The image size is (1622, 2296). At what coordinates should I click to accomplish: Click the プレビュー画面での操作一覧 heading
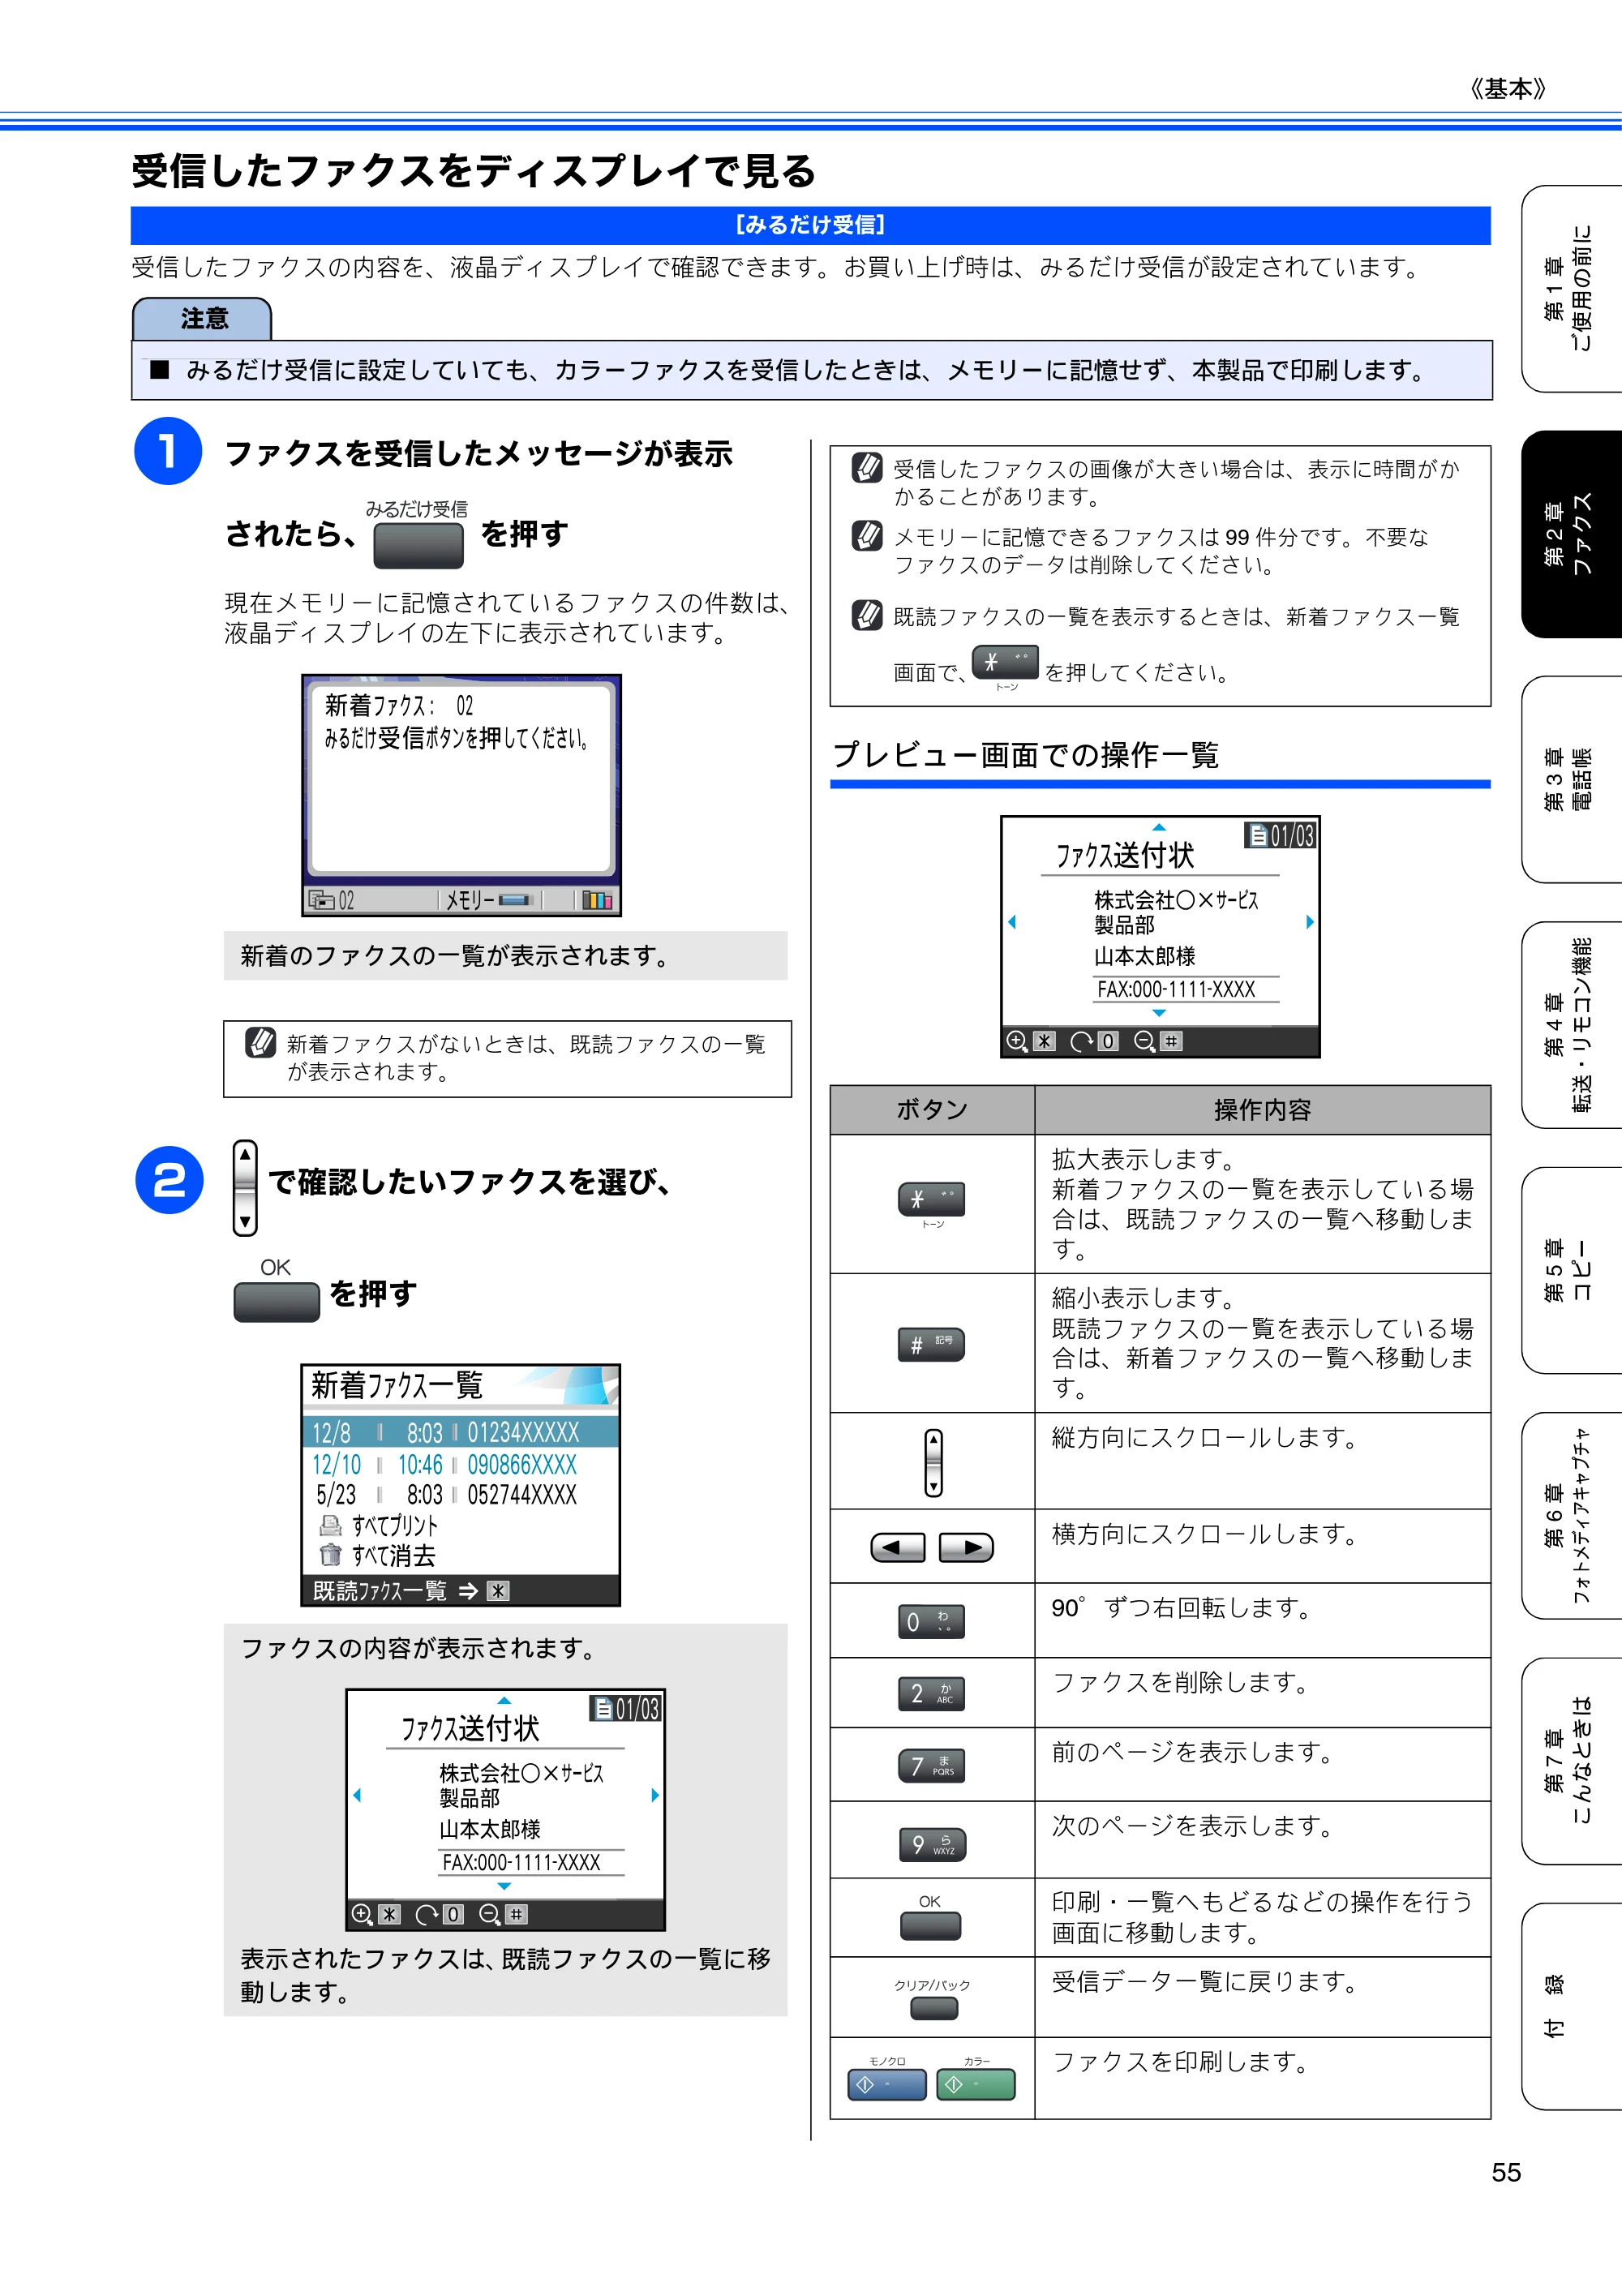[x=1026, y=754]
